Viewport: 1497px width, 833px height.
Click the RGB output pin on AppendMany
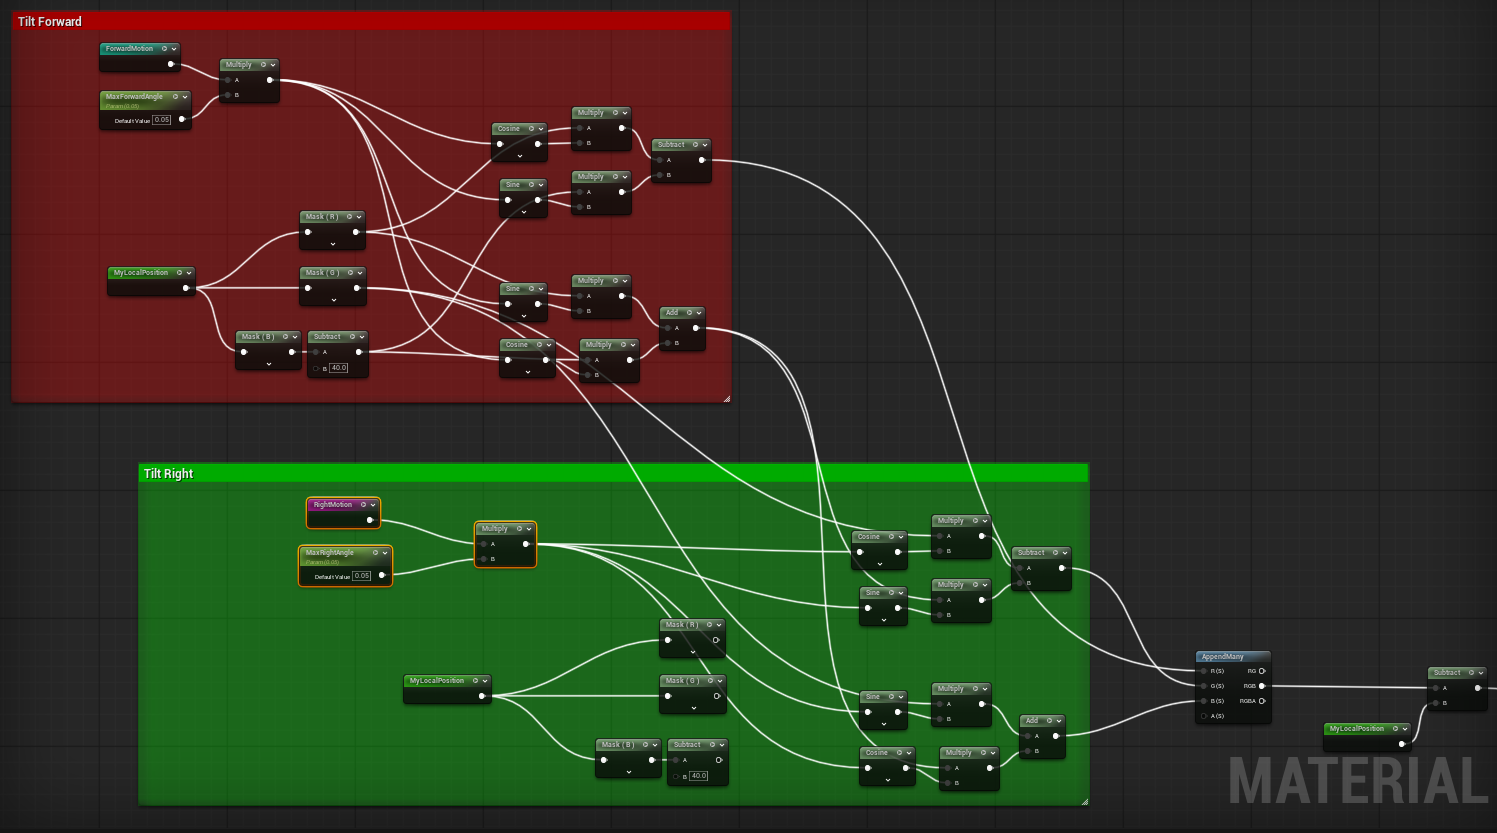tap(1262, 686)
